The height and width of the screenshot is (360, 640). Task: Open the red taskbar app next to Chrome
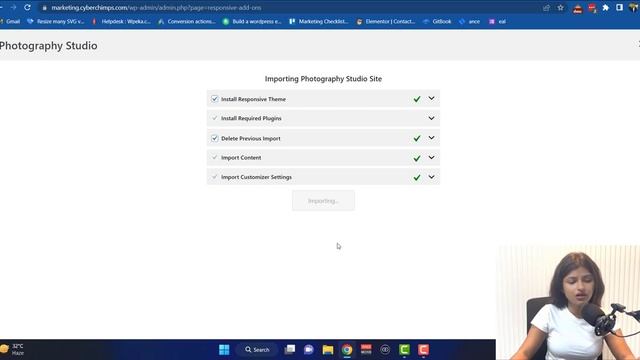coord(366,349)
